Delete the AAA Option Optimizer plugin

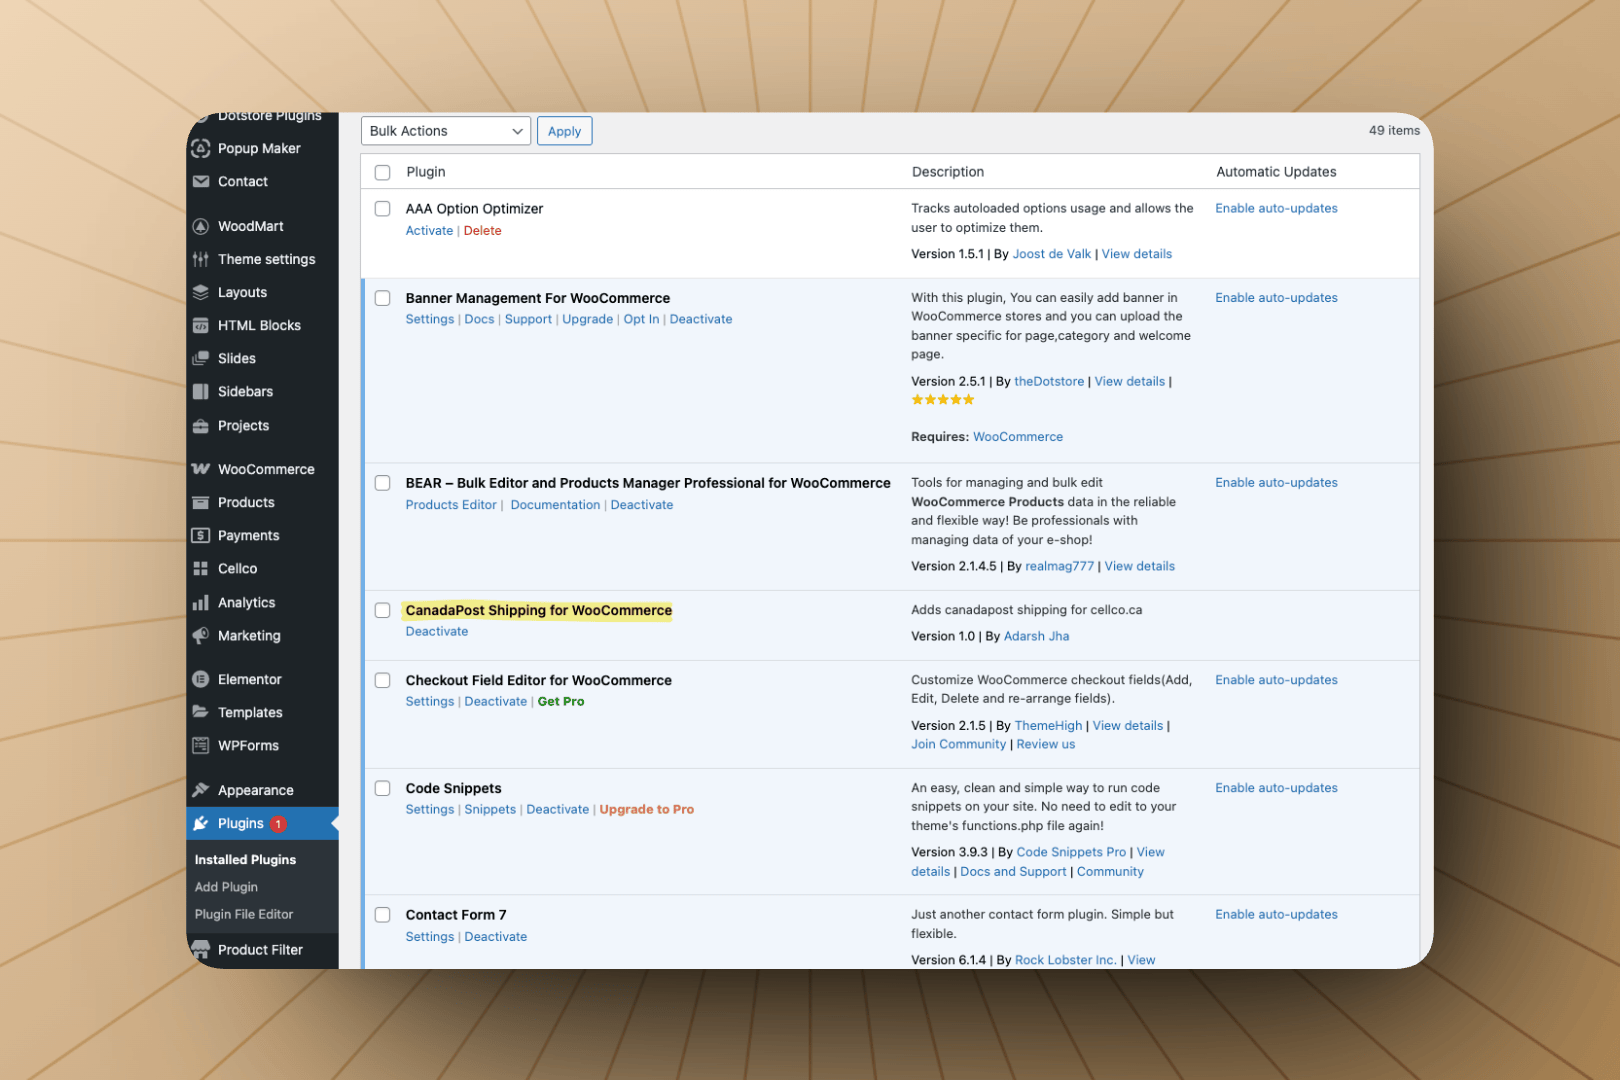(x=482, y=231)
